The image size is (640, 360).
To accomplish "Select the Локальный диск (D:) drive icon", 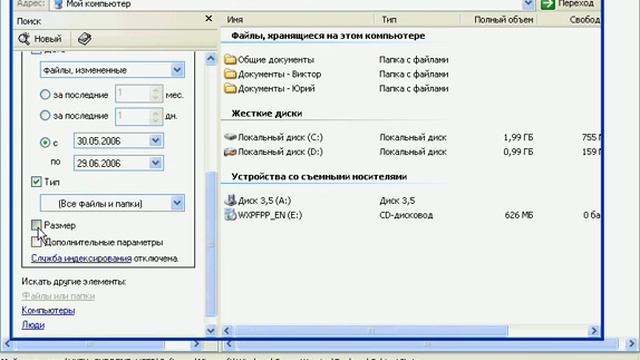I will tap(231, 152).
